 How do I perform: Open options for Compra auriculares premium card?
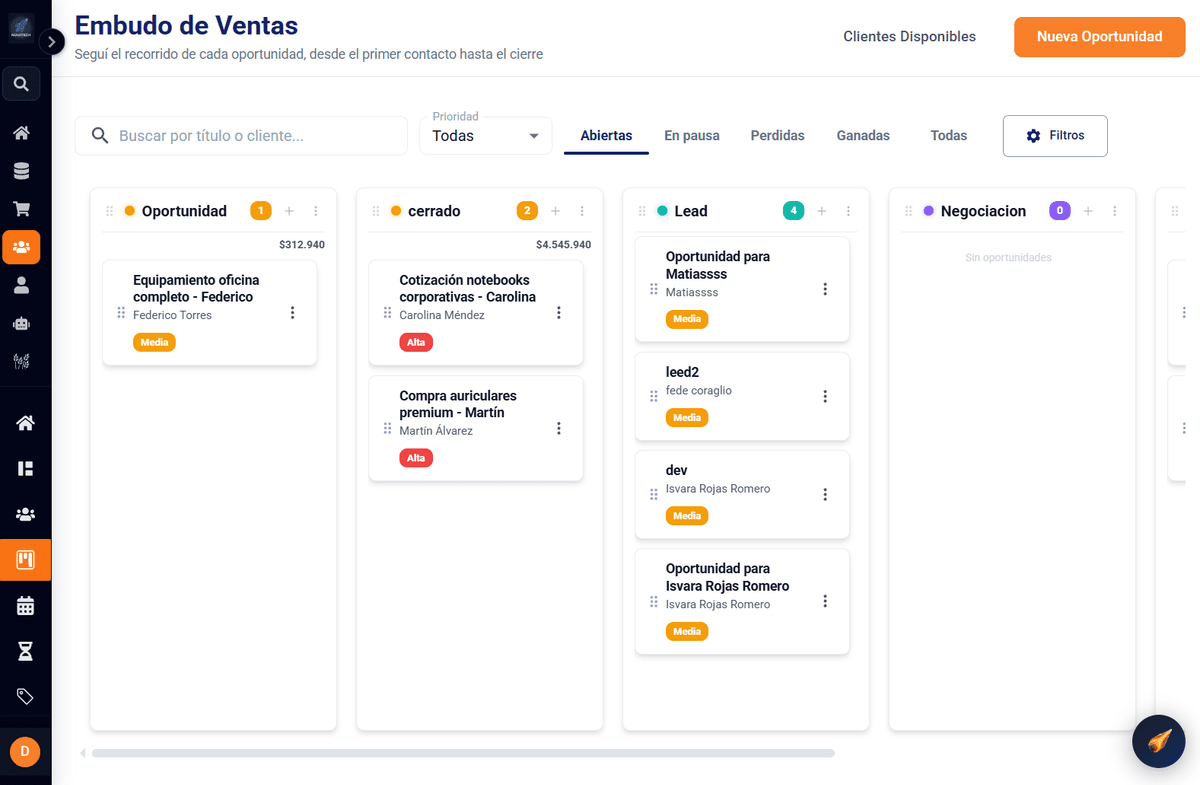pos(559,428)
